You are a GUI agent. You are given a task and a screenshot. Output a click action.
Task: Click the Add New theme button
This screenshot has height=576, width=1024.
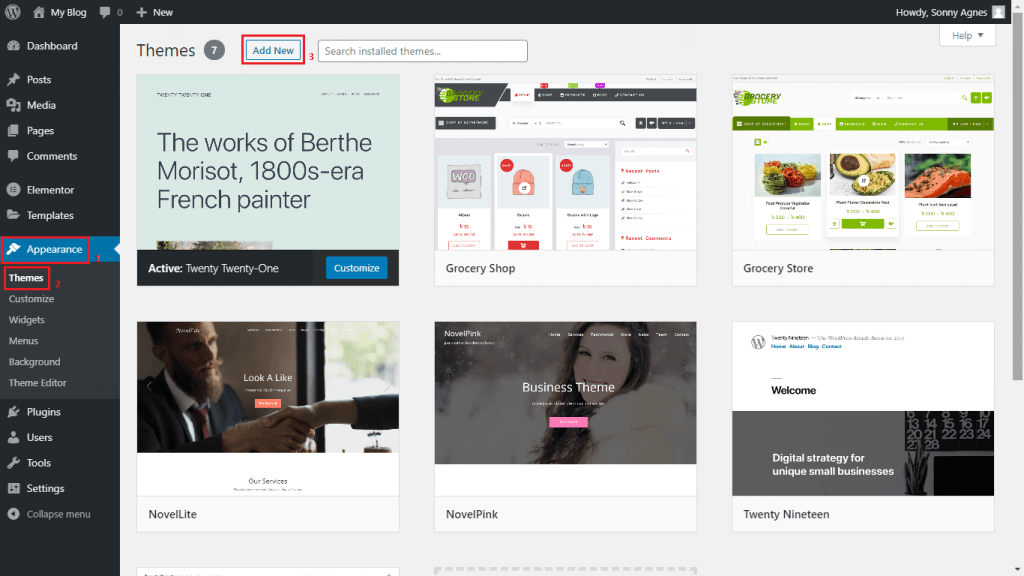(273, 51)
